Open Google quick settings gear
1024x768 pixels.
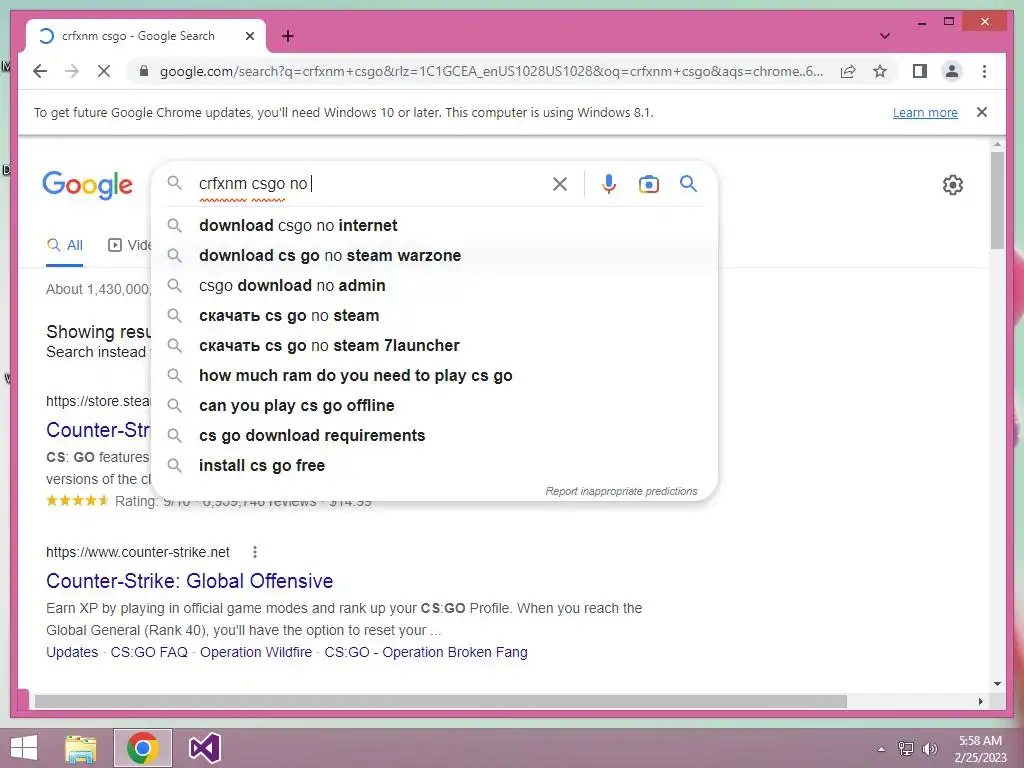pyautogui.click(x=953, y=185)
